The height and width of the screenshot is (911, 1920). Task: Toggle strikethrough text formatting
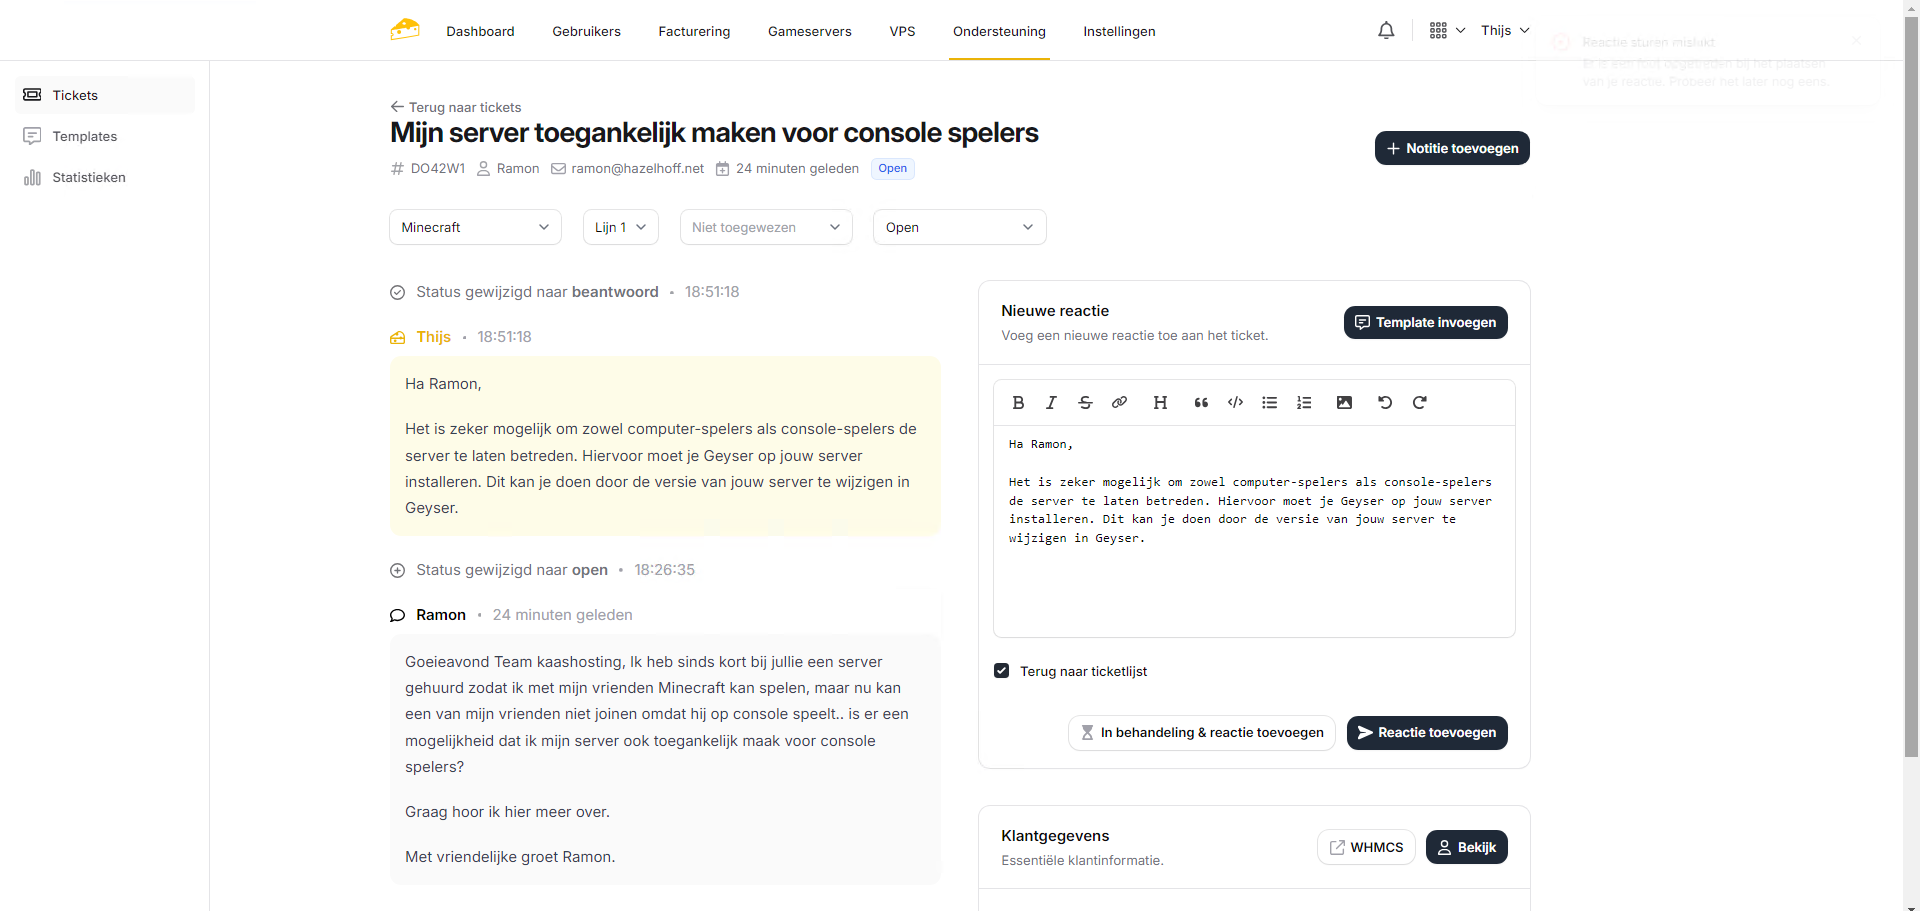[1085, 403]
